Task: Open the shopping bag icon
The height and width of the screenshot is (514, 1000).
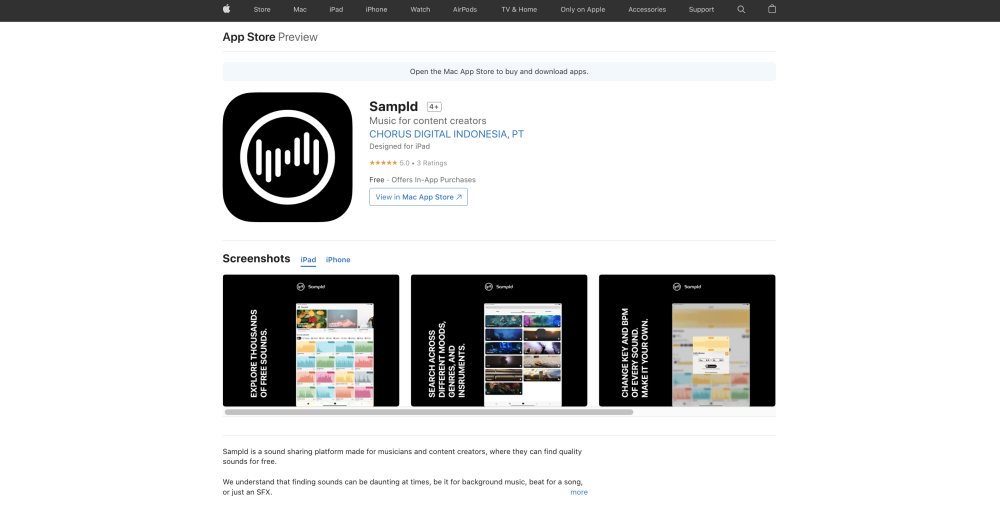Action: [772, 9]
